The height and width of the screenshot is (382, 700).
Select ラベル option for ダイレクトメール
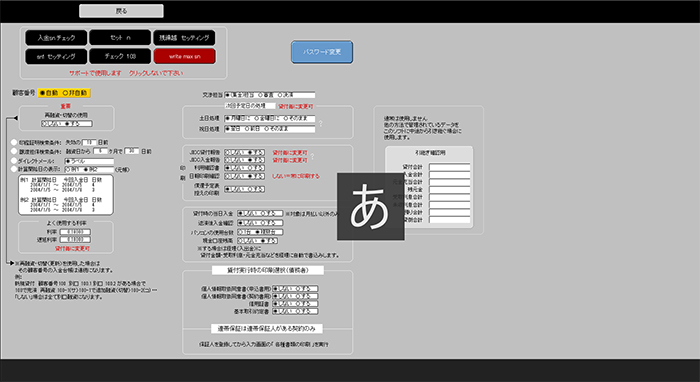tap(75, 161)
